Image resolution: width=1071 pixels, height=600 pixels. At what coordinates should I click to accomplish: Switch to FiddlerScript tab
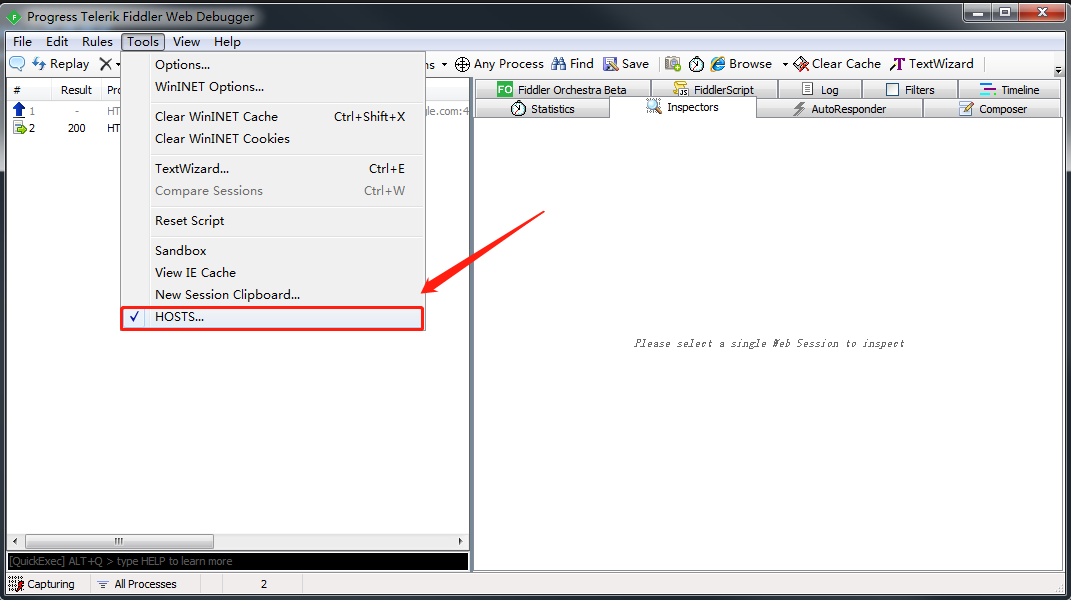coord(714,90)
